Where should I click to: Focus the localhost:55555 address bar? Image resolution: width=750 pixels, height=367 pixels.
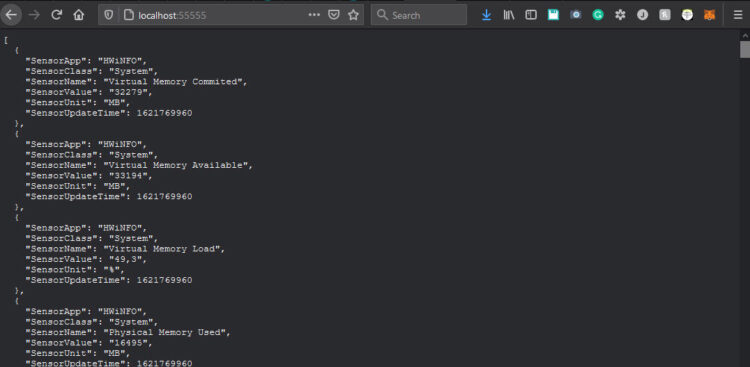pyautogui.click(x=215, y=15)
